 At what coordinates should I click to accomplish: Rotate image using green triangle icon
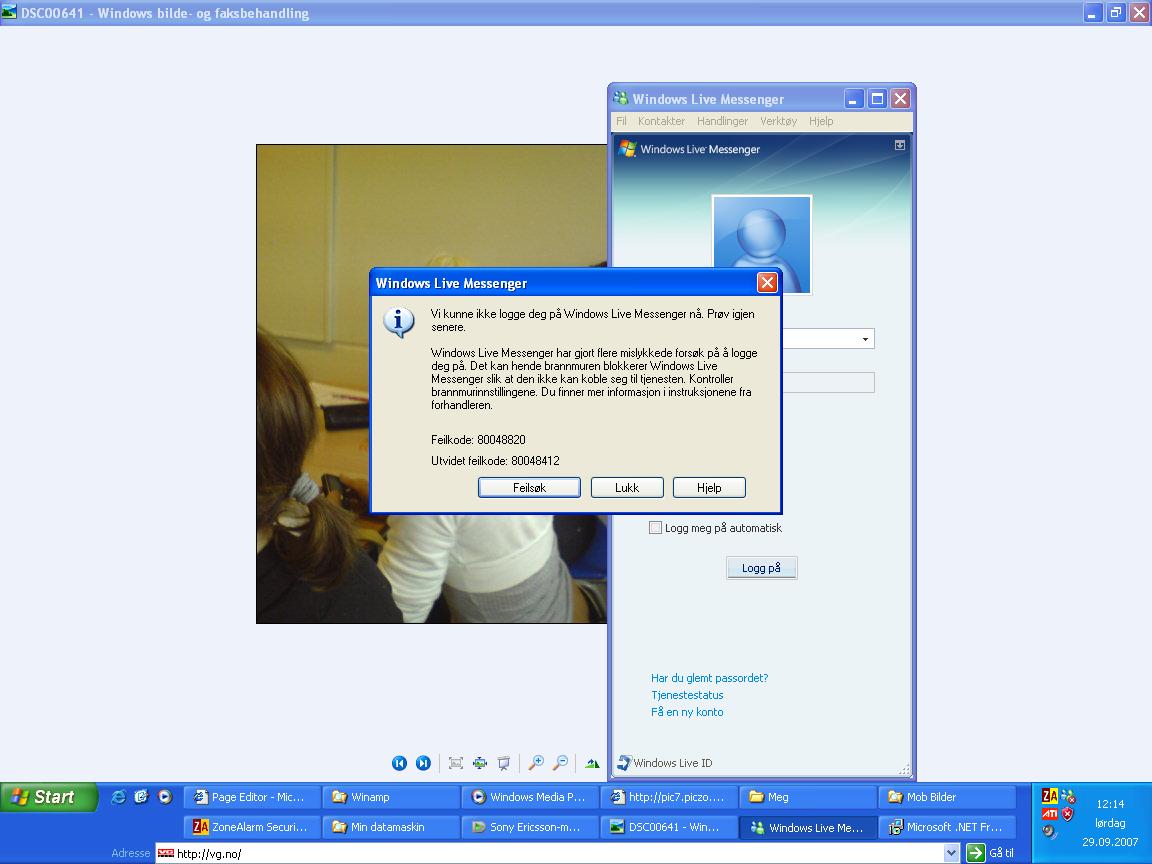[x=592, y=763]
